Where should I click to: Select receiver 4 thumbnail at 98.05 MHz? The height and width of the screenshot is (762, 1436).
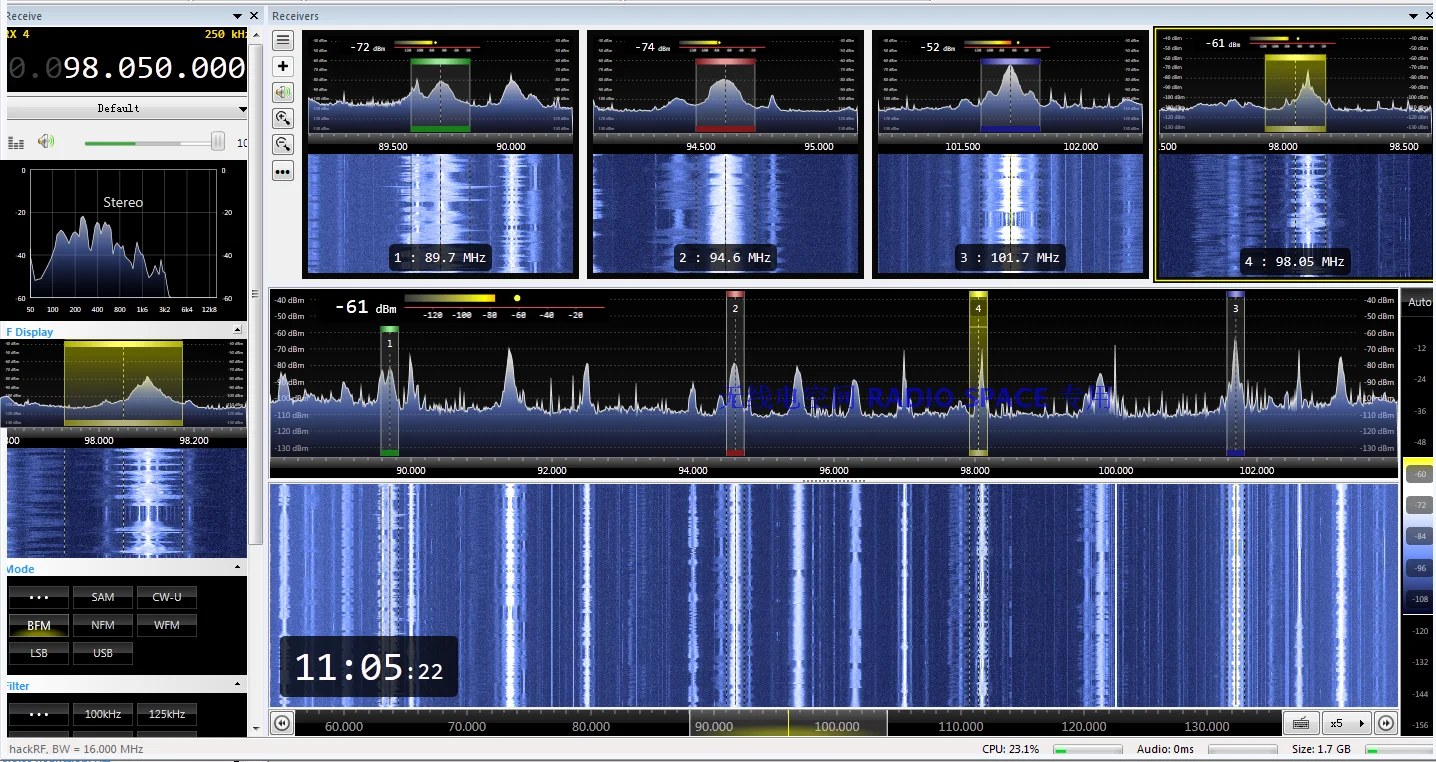pos(1295,153)
